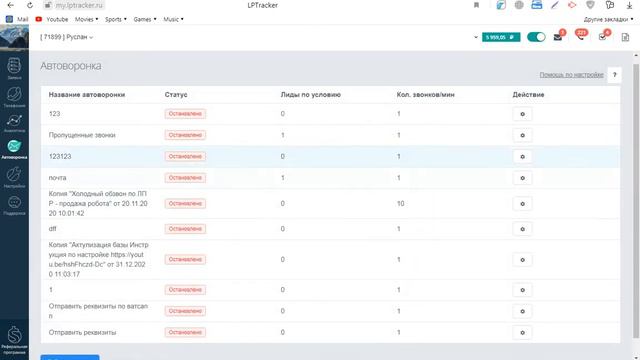The height and width of the screenshot is (360, 640).
Task: Select the Пропущенные звонки funnel name
Action: coord(82,135)
